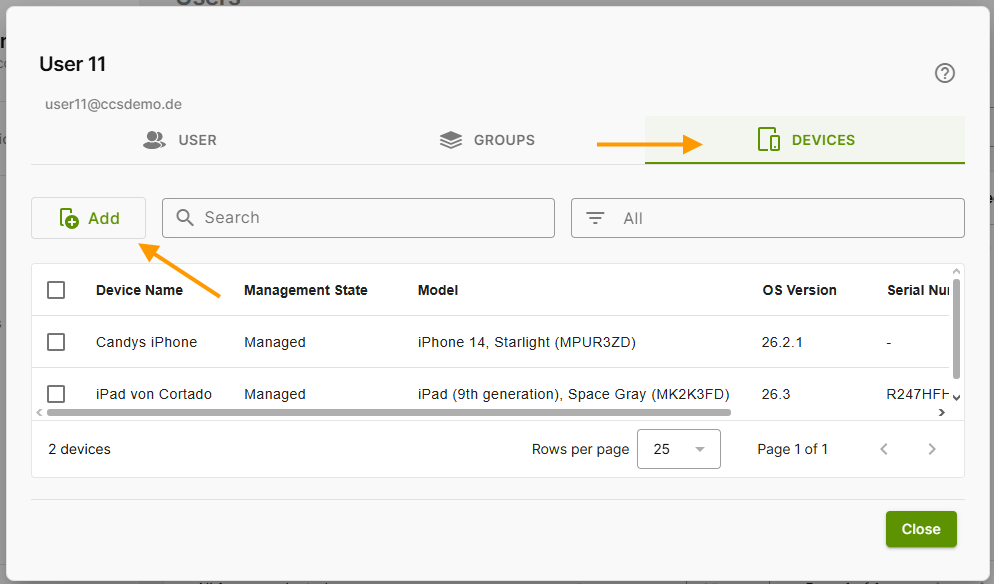Close the User 11 dialog
Viewport: 994px width, 584px height.
921,529
